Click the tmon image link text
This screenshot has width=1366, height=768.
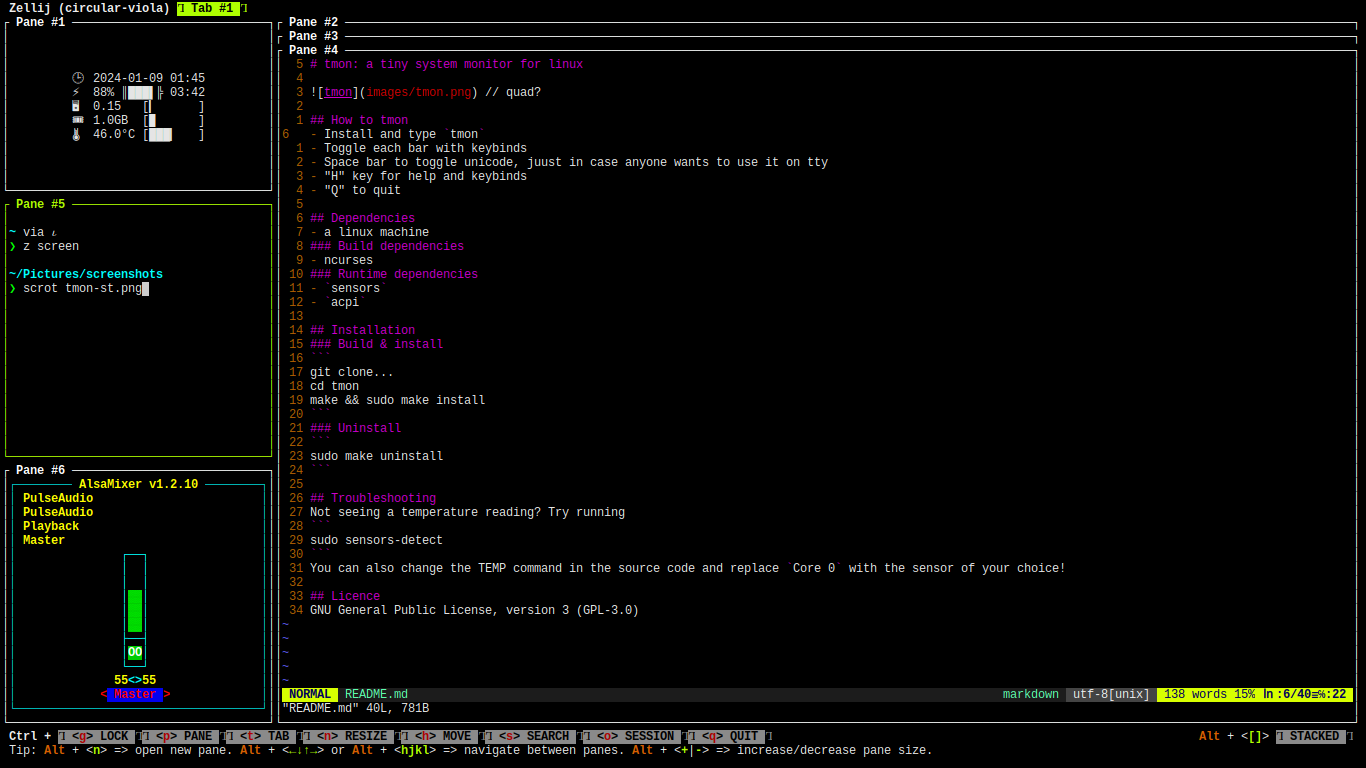click(x=338, y=92)
